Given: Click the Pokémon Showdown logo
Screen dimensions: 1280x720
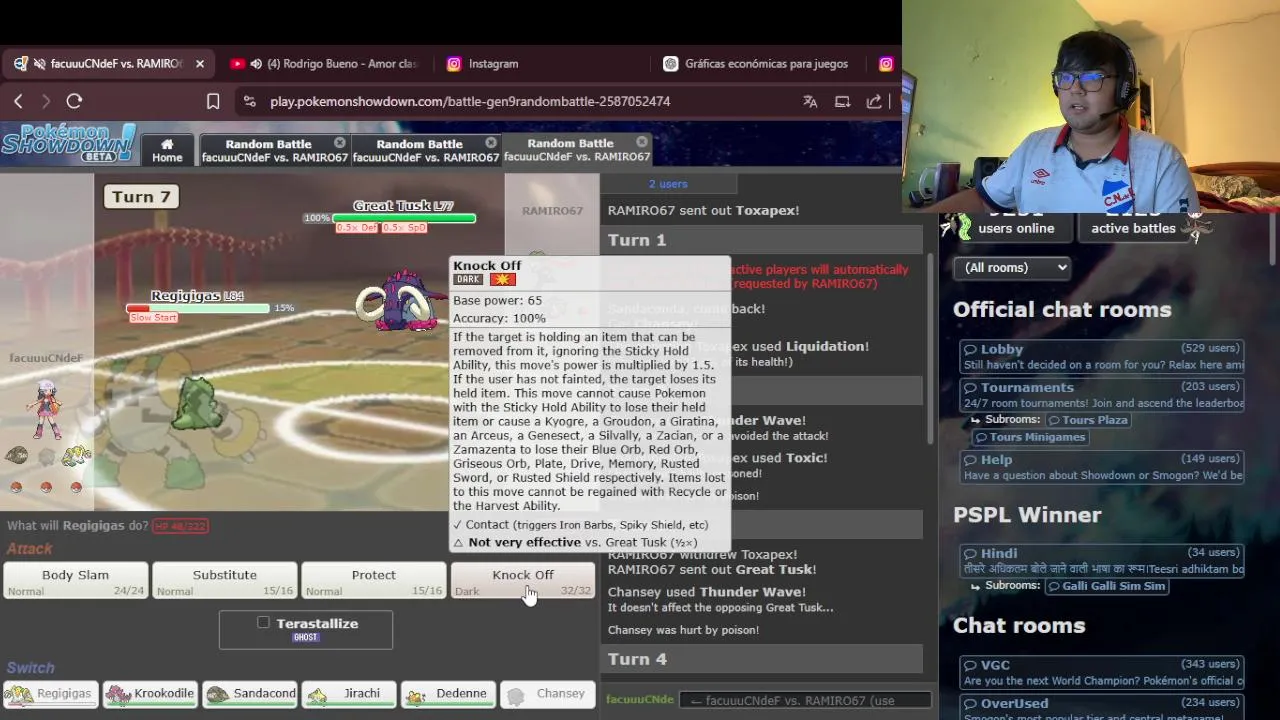Looking at the screenshot, I should pos(68,143).
